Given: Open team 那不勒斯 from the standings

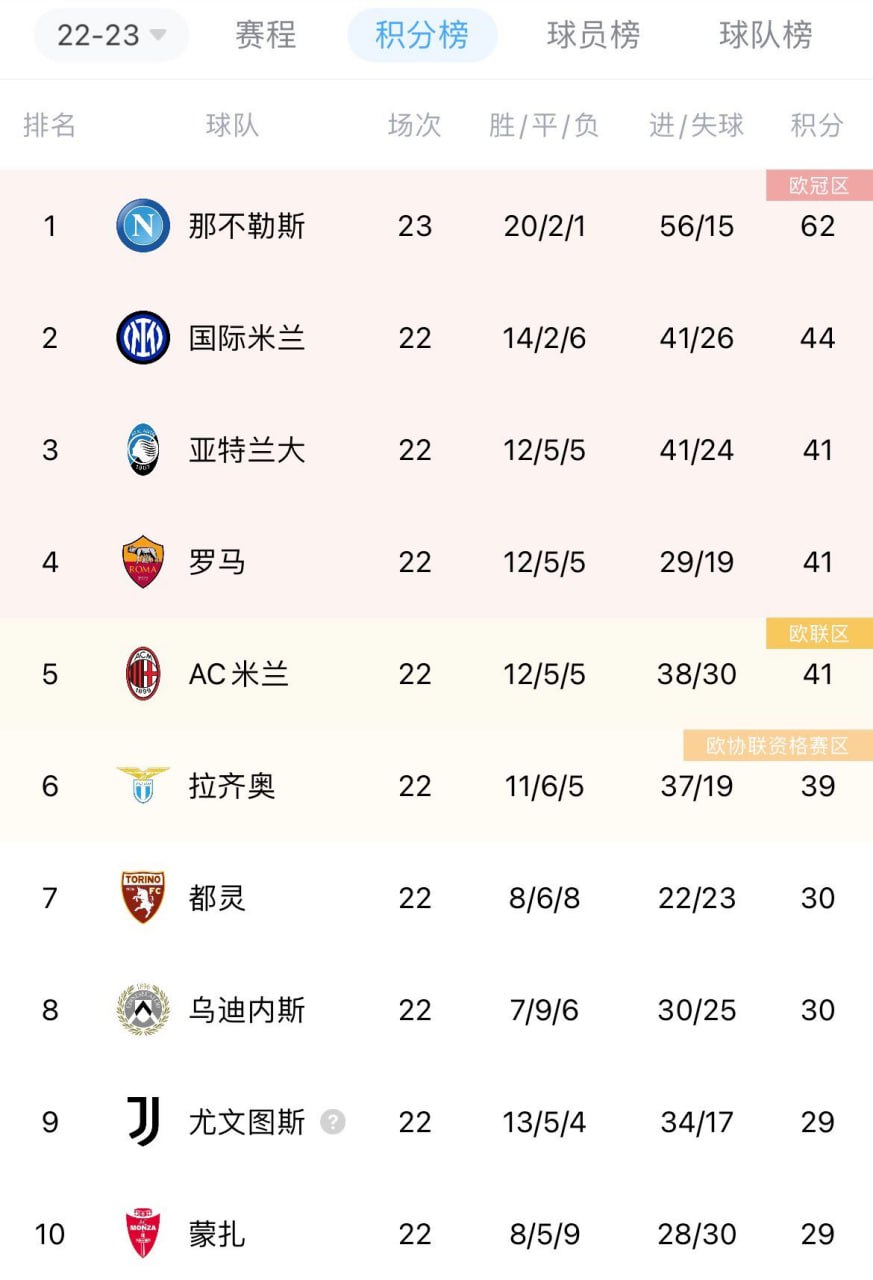Looking at the screenshot, I should (247, 226).
